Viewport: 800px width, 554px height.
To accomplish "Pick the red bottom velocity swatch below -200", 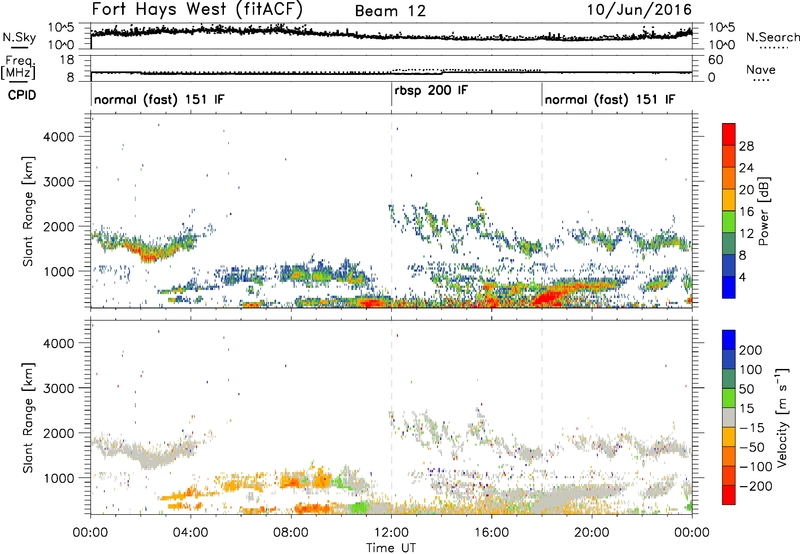I will 729,495.
